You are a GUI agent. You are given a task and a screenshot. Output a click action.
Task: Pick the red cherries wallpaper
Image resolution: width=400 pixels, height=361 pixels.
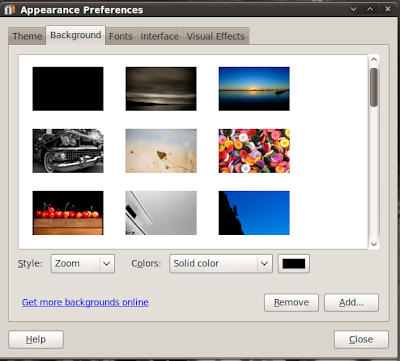tap(68, 213)
